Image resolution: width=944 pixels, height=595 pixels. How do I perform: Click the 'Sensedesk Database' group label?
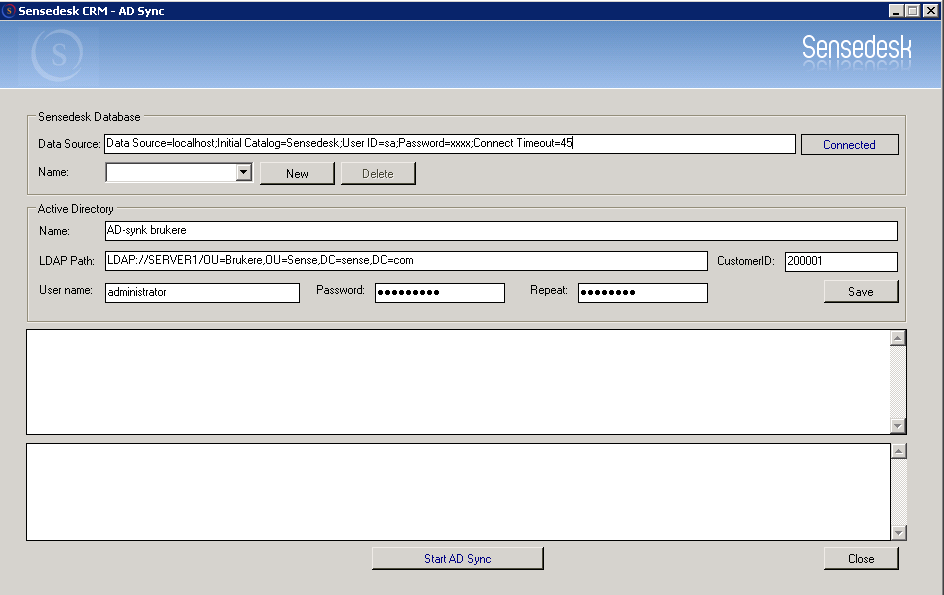pyautogui.click(x=89, y=117)
